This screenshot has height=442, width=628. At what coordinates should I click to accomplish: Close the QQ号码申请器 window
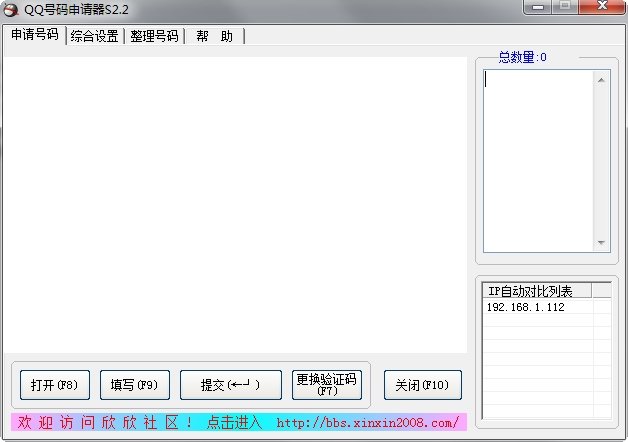click(x=602, y=7)
